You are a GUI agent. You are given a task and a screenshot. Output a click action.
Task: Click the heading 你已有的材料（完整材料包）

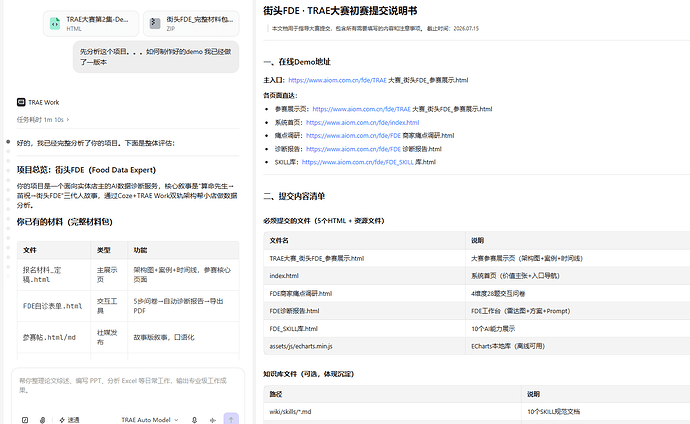point(65,222)
